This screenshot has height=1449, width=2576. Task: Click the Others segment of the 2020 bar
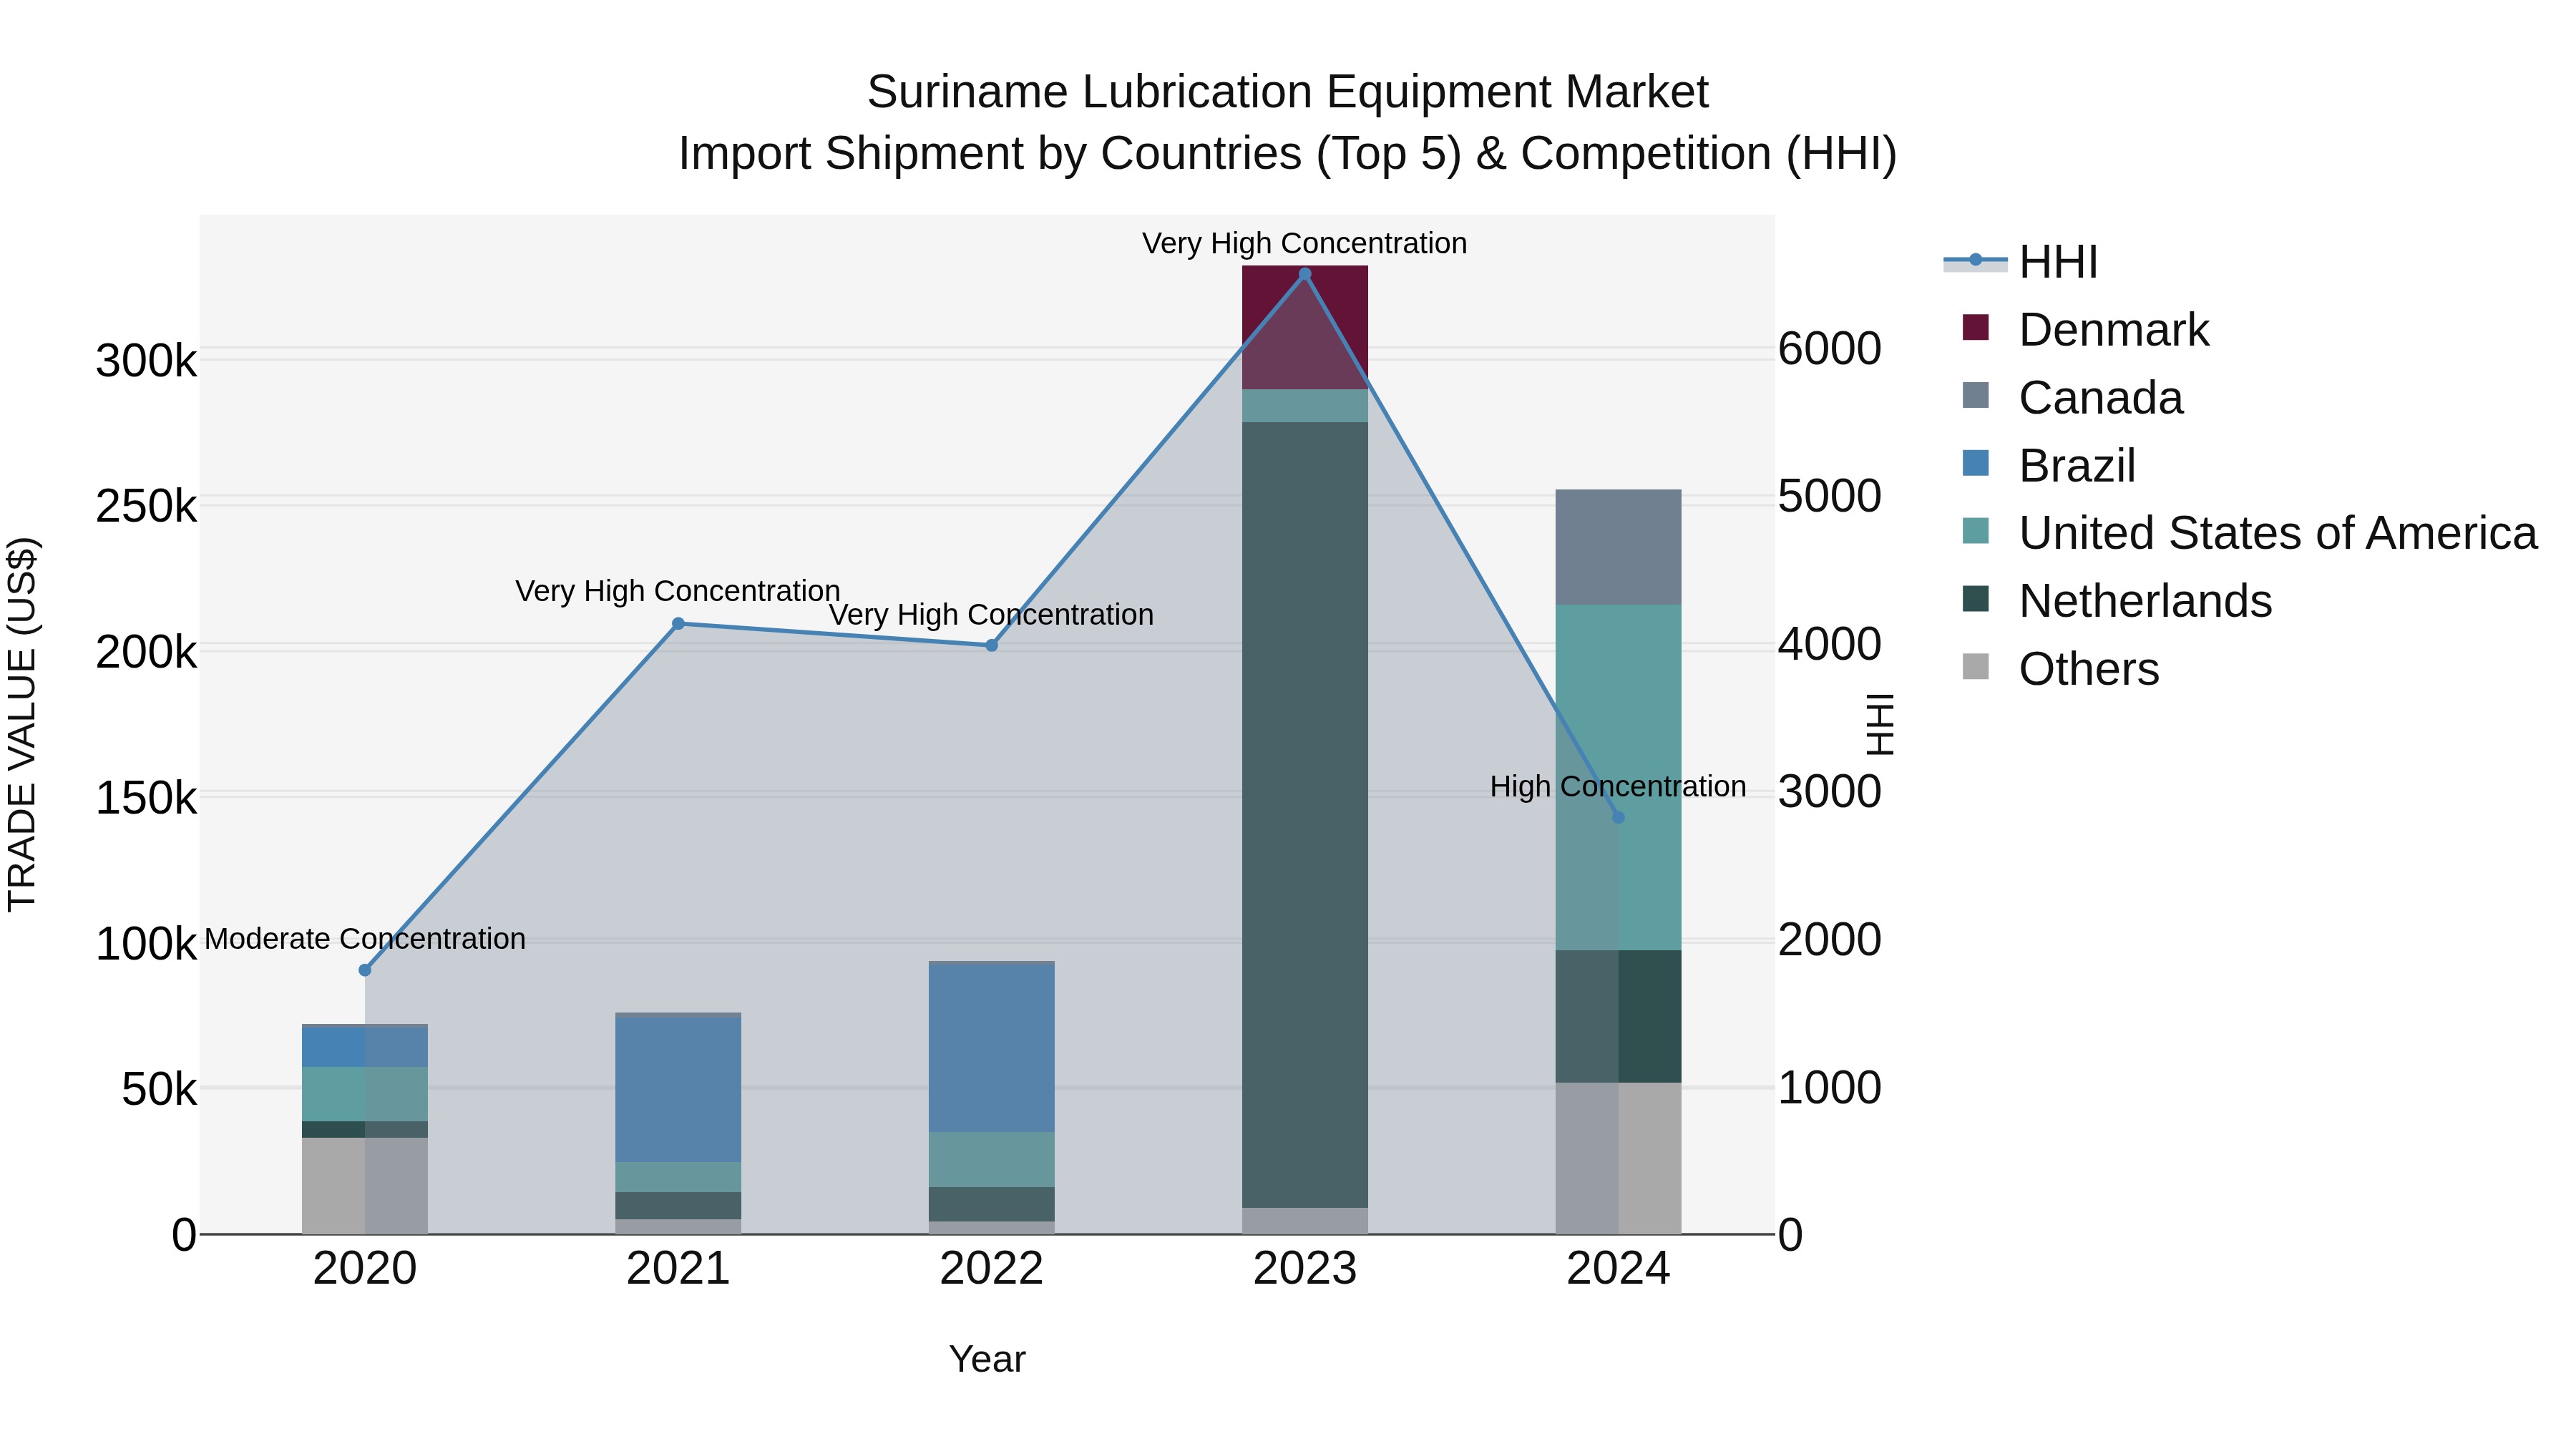(365, 1186)
